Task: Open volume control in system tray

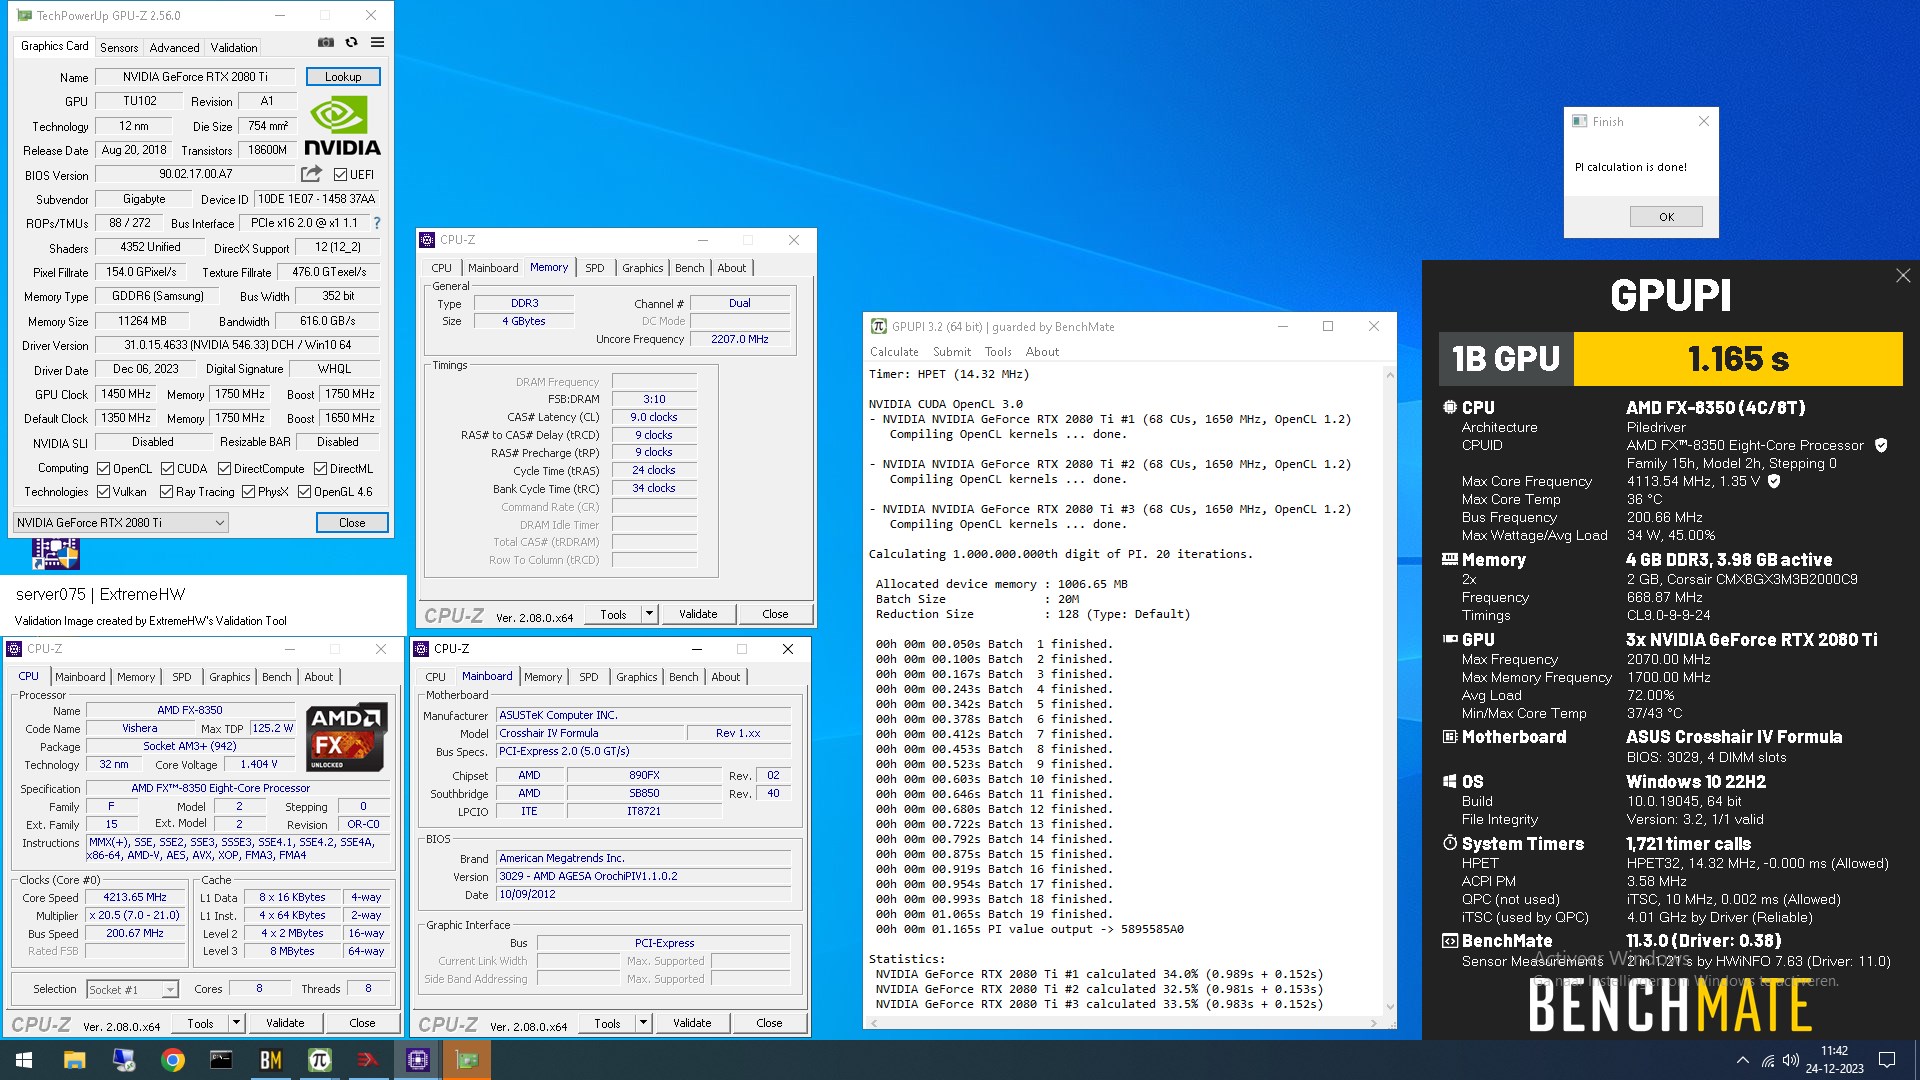Action: pyautogui.click(x=1790, y=1060)
